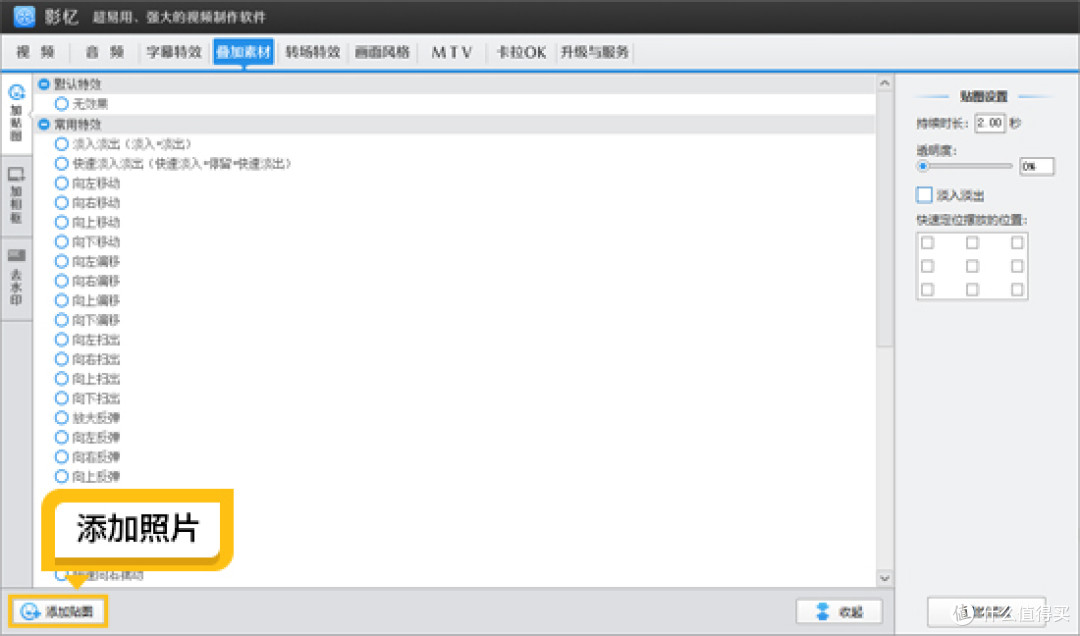Image resolution: width=1080 pixels, height=636 pixels.
Task: Click the effects list scroll-down arrow
Action: [884, 578]
